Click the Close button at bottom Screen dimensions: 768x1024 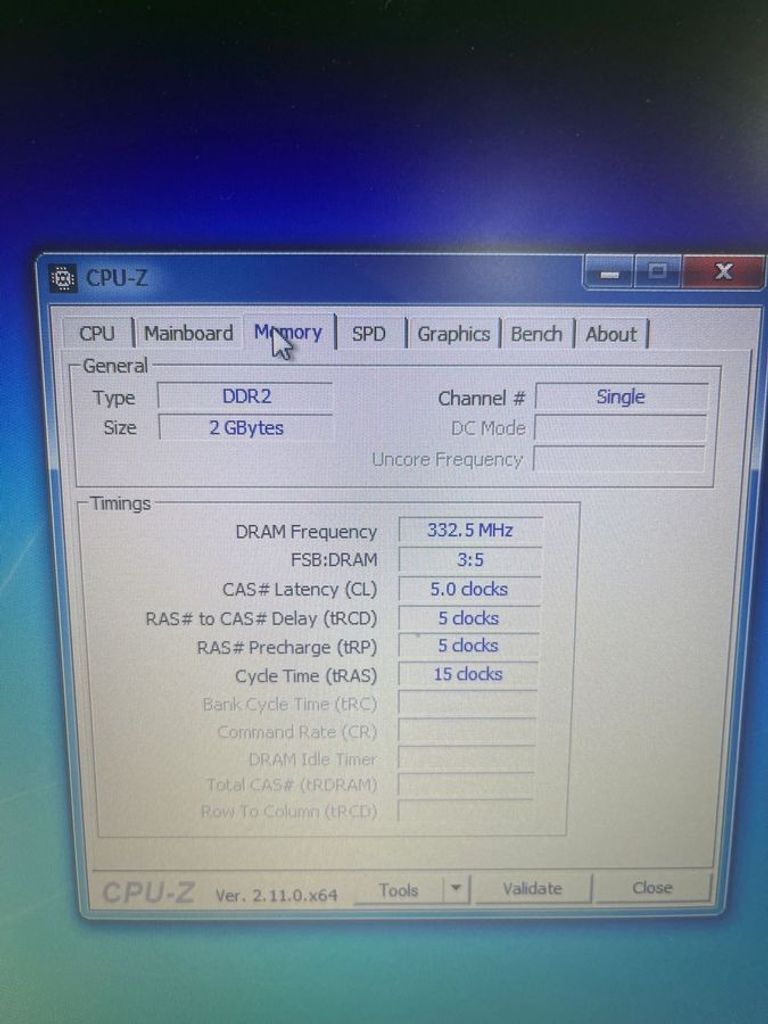point(652,888)
